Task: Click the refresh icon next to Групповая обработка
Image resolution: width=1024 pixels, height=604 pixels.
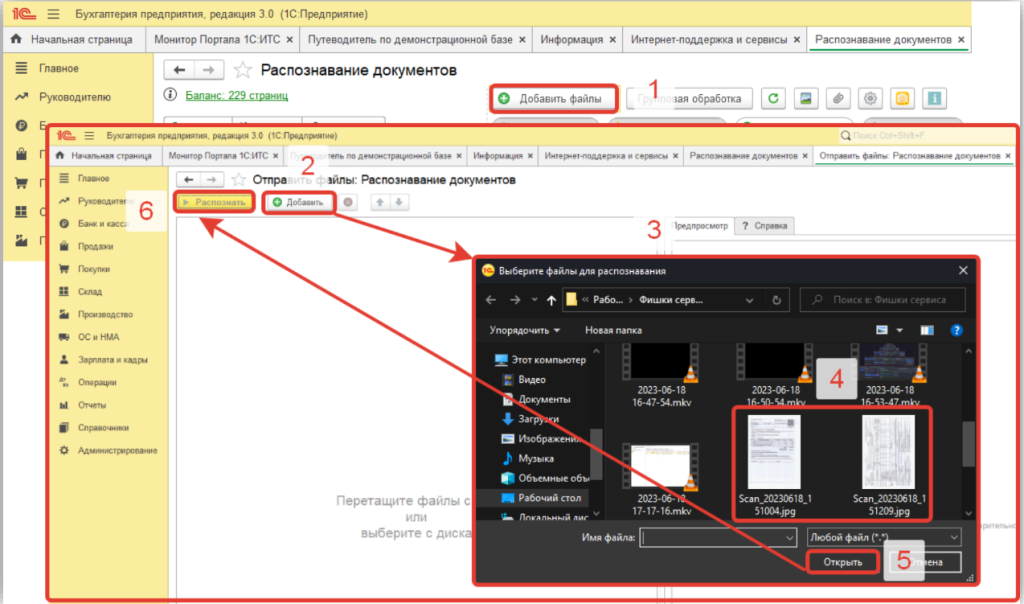Action: point(773,99)
